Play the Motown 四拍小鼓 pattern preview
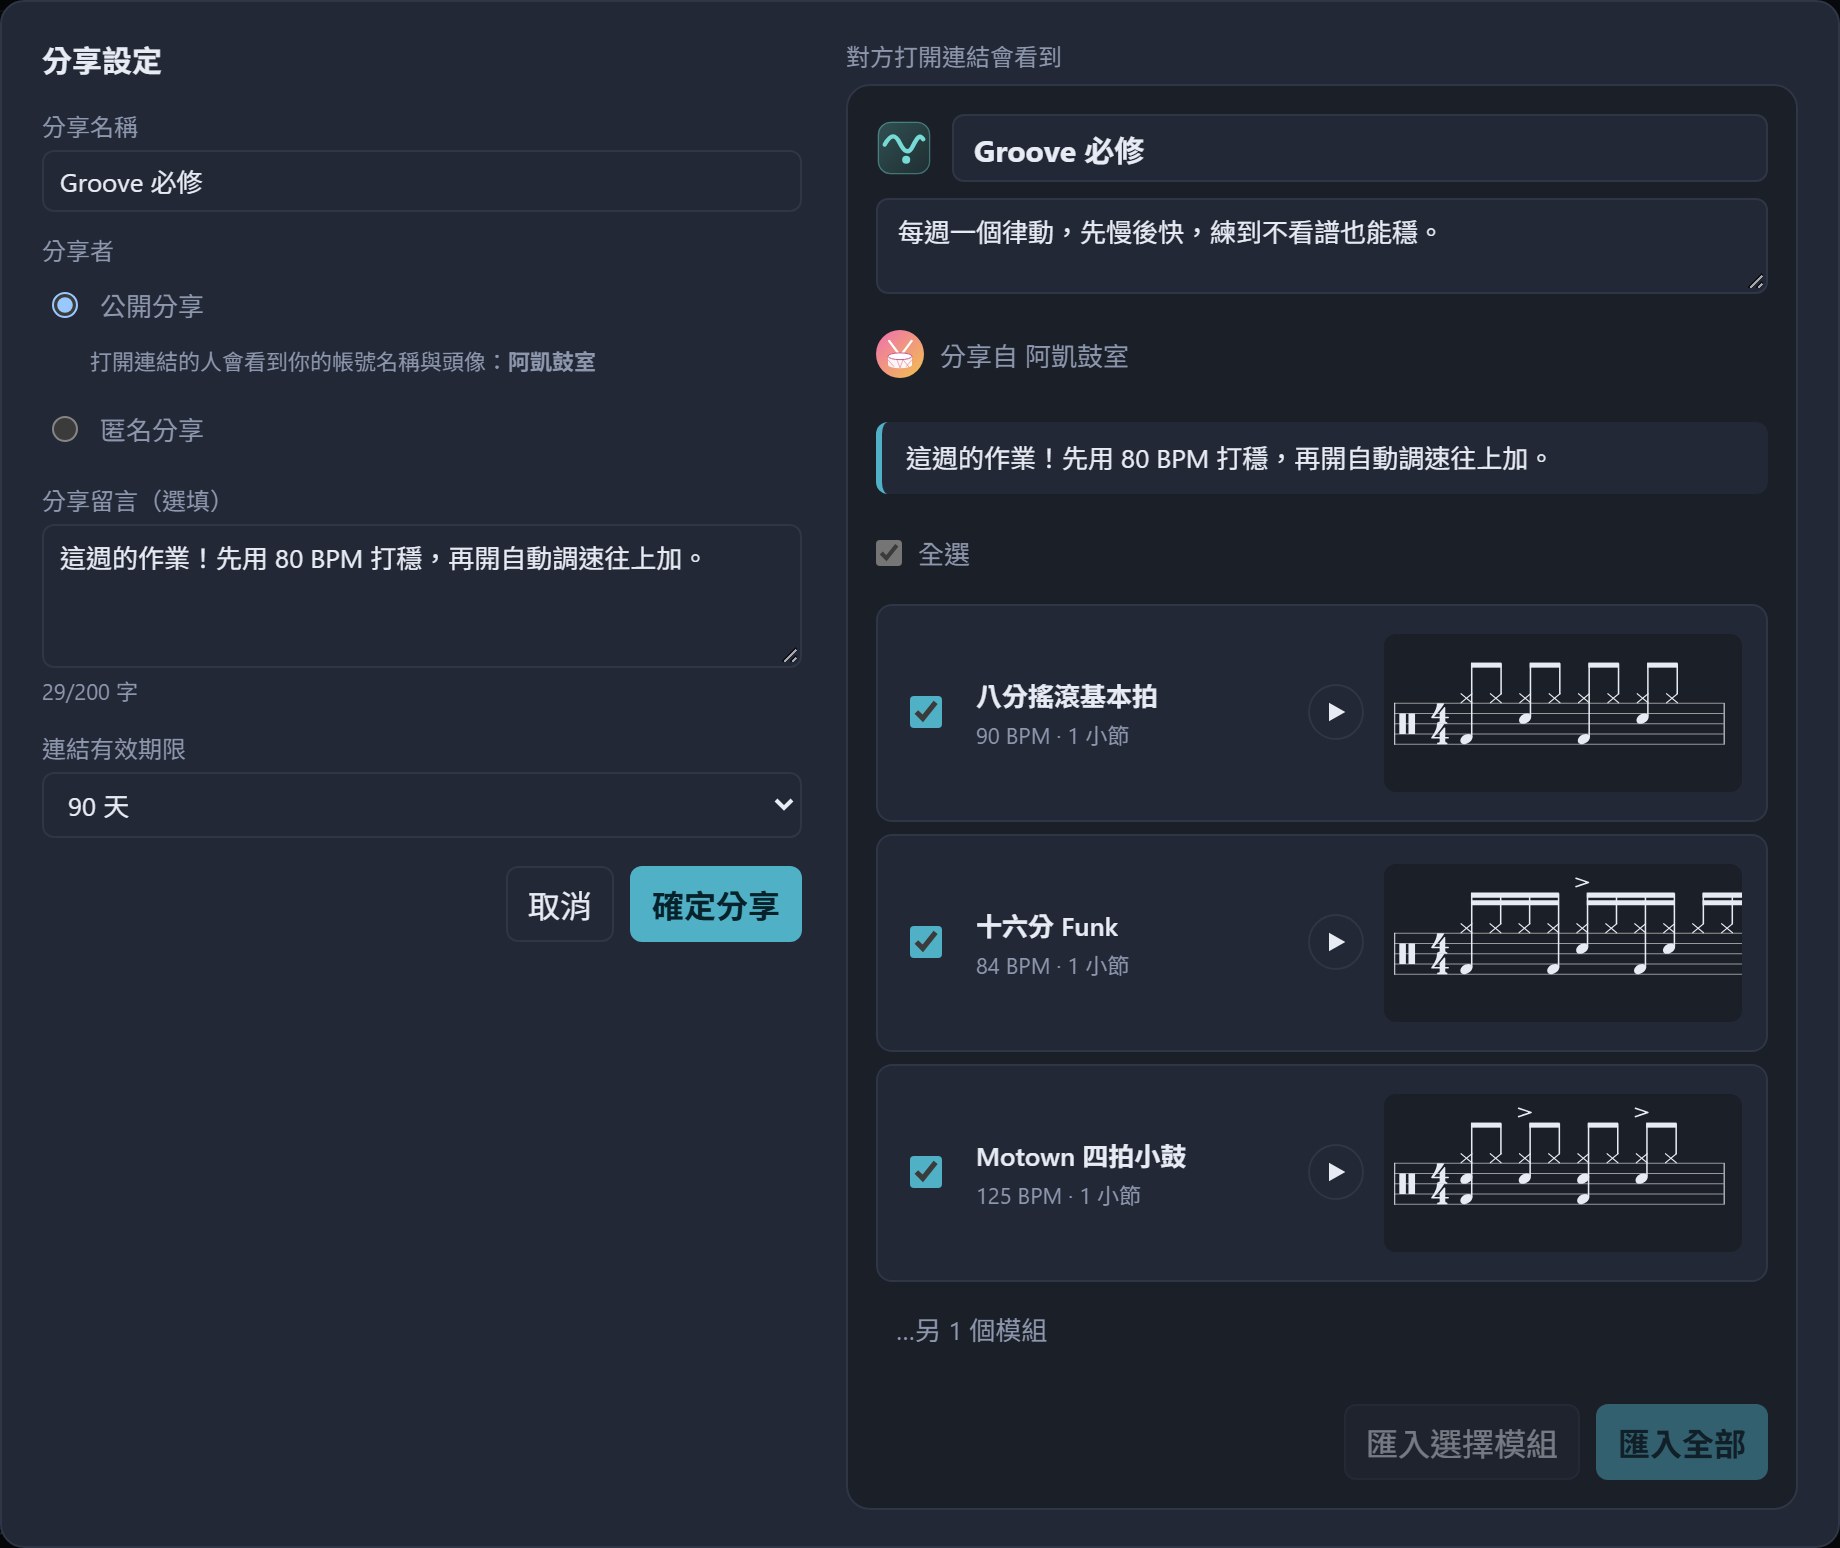The height and width of the screenshot is (1548, 1840). click(x=1335, y=1172)
